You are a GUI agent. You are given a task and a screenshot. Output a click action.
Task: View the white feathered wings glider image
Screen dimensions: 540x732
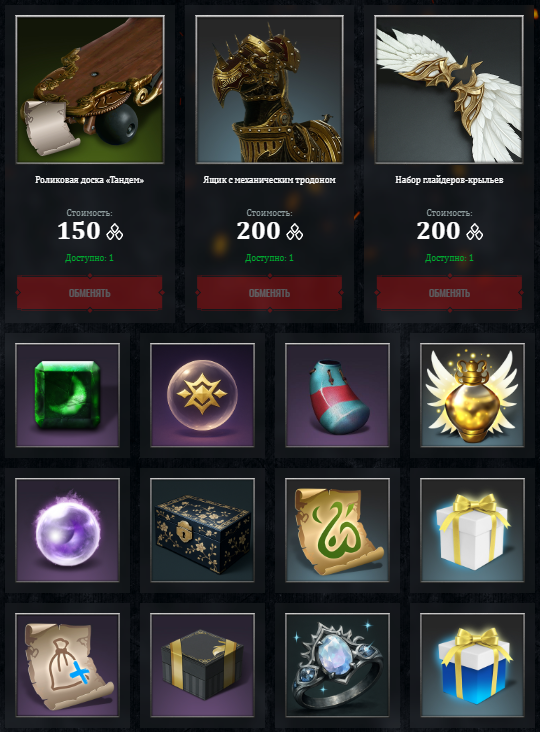[449, 89]
